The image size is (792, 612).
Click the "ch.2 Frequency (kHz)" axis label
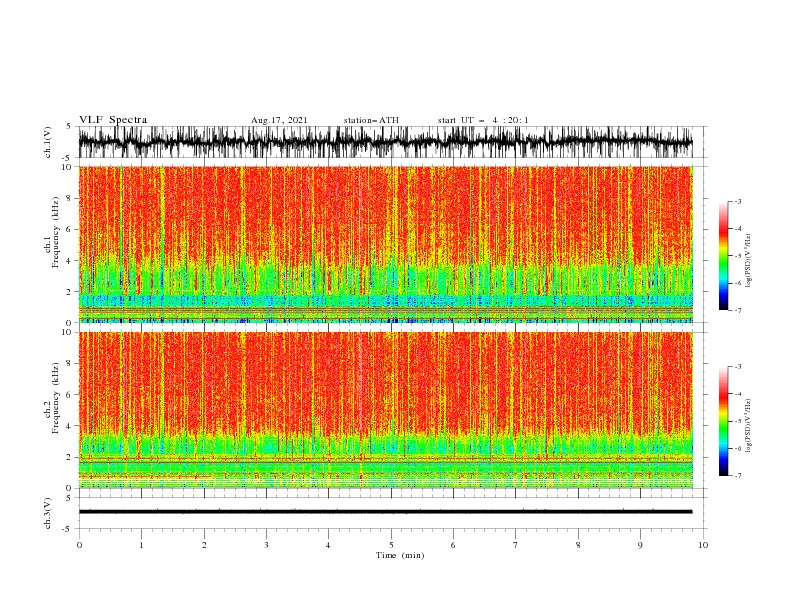coord(52,398)
